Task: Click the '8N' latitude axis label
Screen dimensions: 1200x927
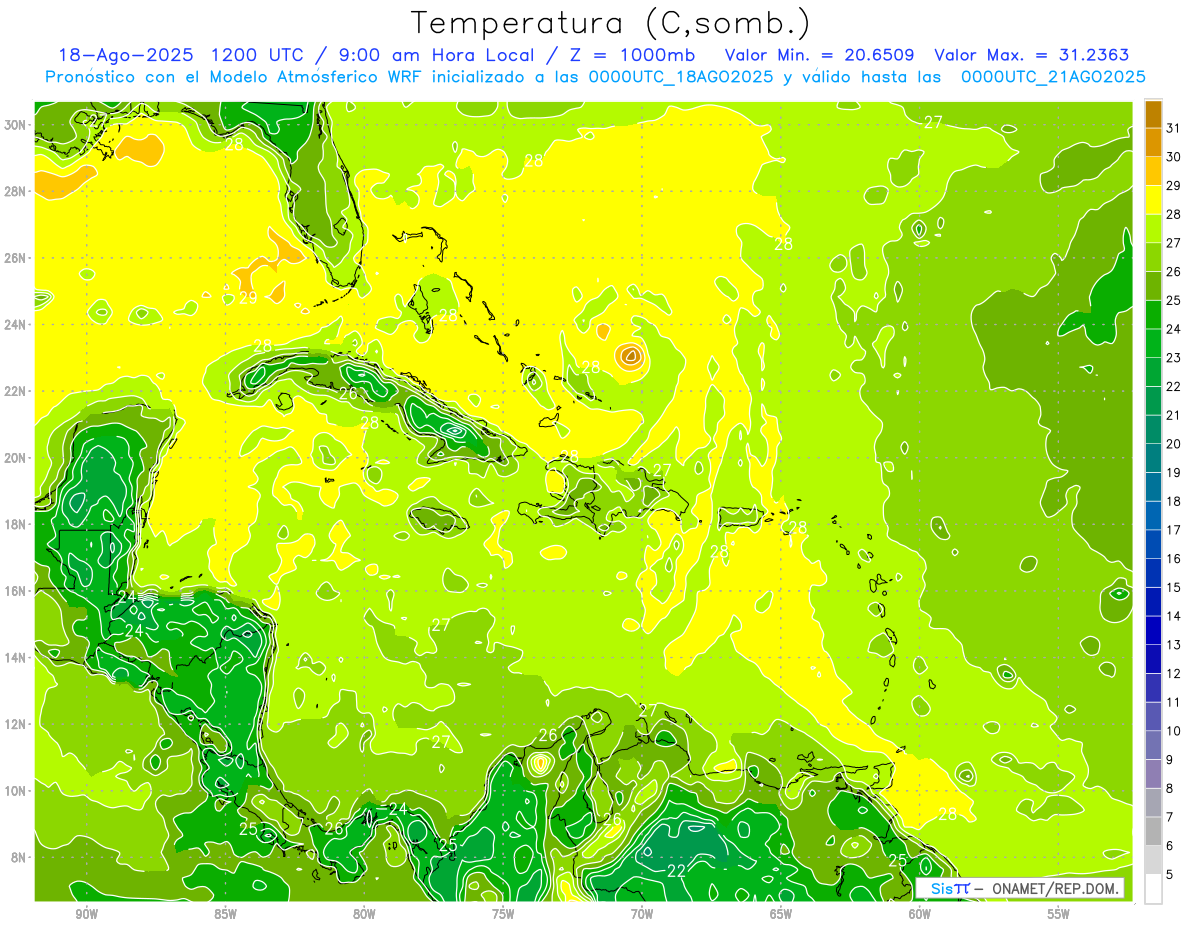Action: [x=19, y=857]
